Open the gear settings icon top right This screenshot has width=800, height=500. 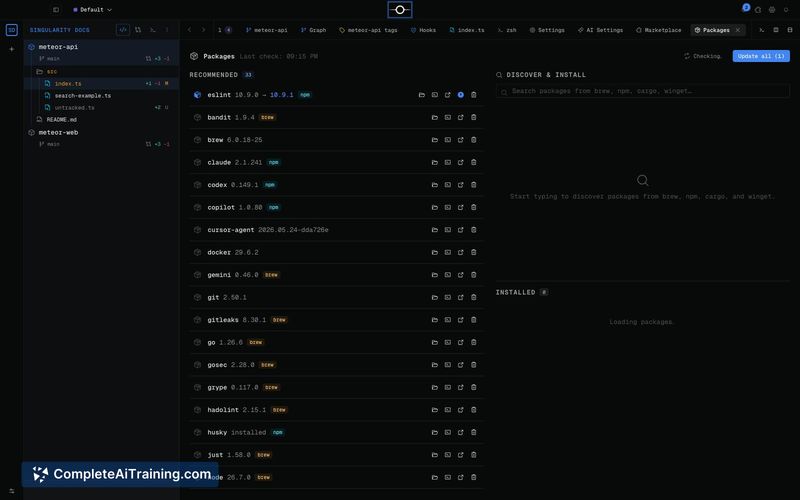pos(772,10)
